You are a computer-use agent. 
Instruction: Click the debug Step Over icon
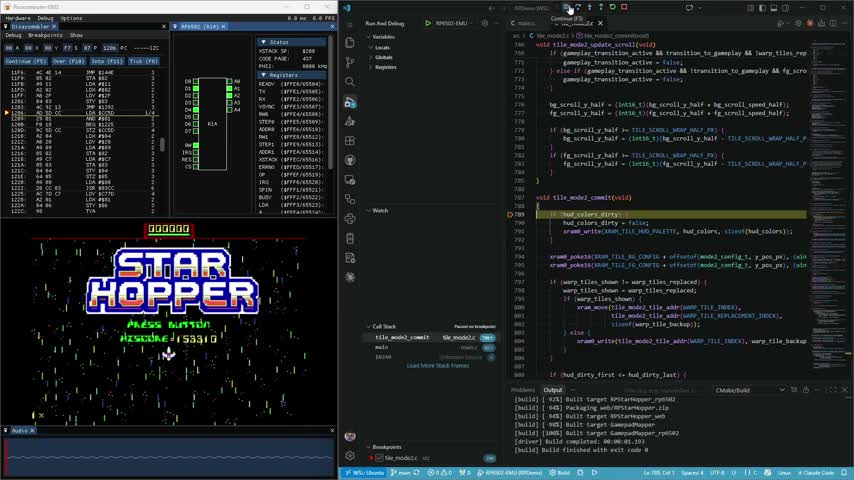click(578, 7)
